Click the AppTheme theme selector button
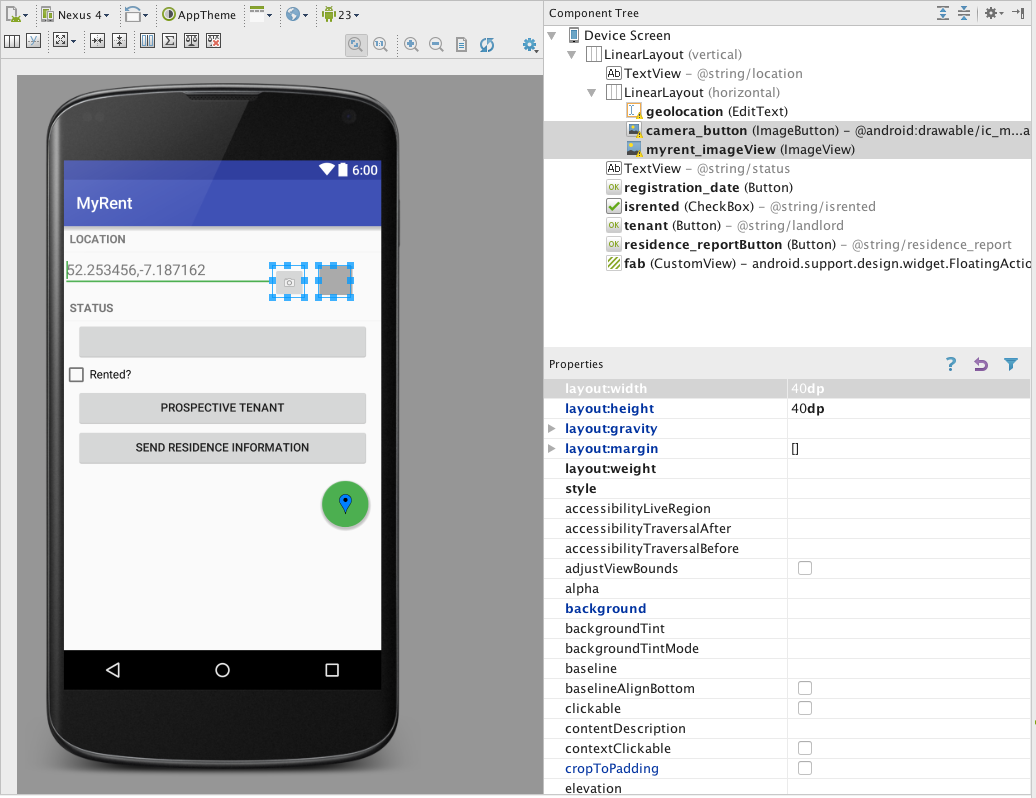1036x798 pixels. click(x=200, y=15)
